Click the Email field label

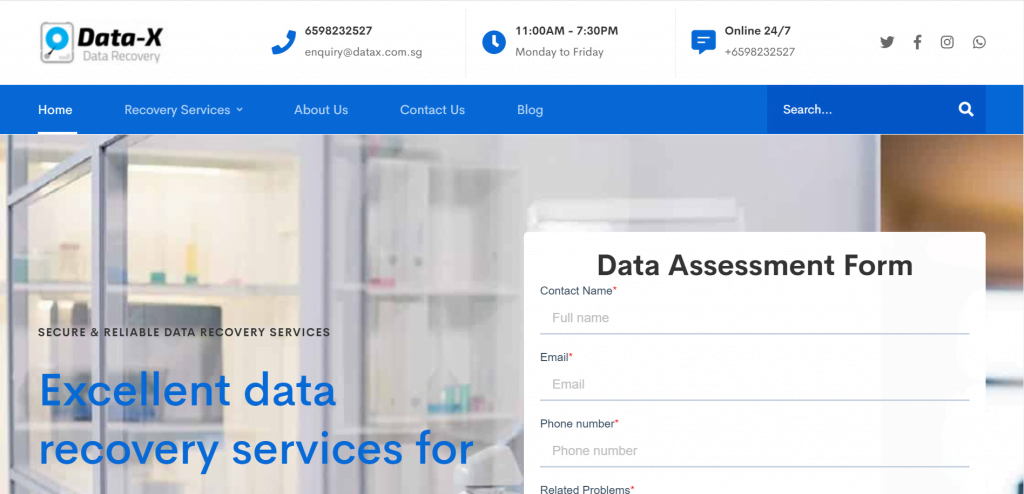(556, 357)
